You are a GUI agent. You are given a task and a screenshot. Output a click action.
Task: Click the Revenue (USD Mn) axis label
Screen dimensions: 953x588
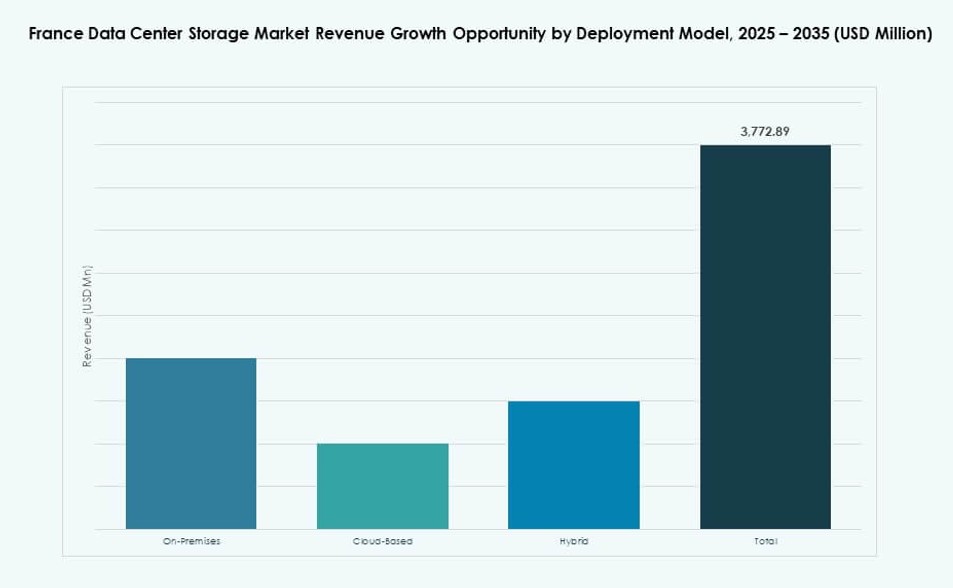87,315
